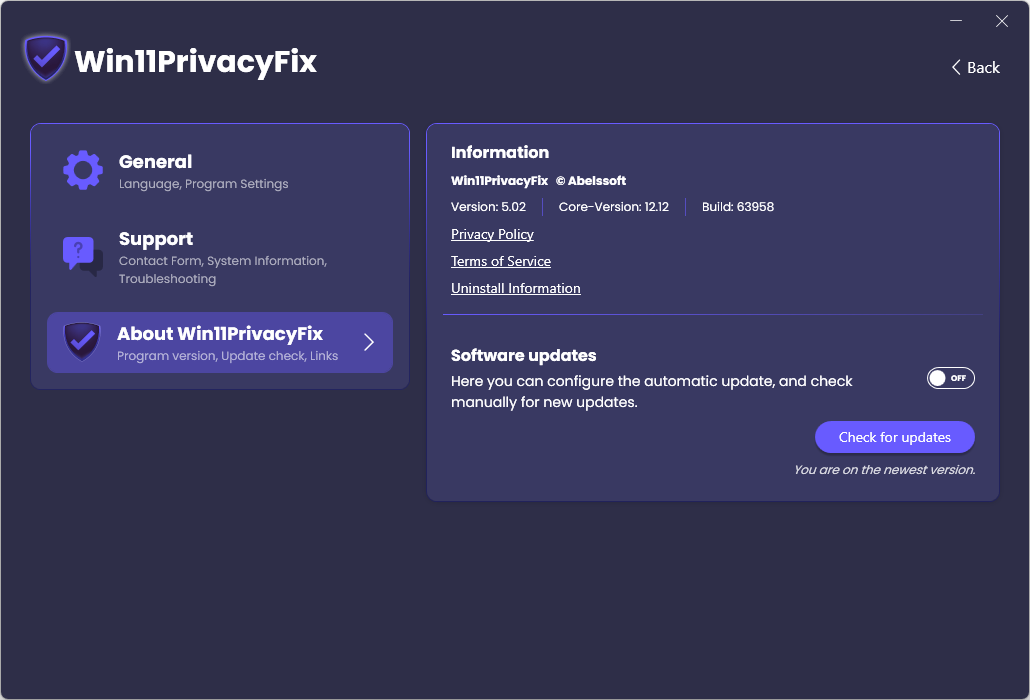Image resolution: width=1030 pixels, height=700 pixels.
Task: Select the About Win11PrivacyFix menu entry
Action: tap(220, 343)
